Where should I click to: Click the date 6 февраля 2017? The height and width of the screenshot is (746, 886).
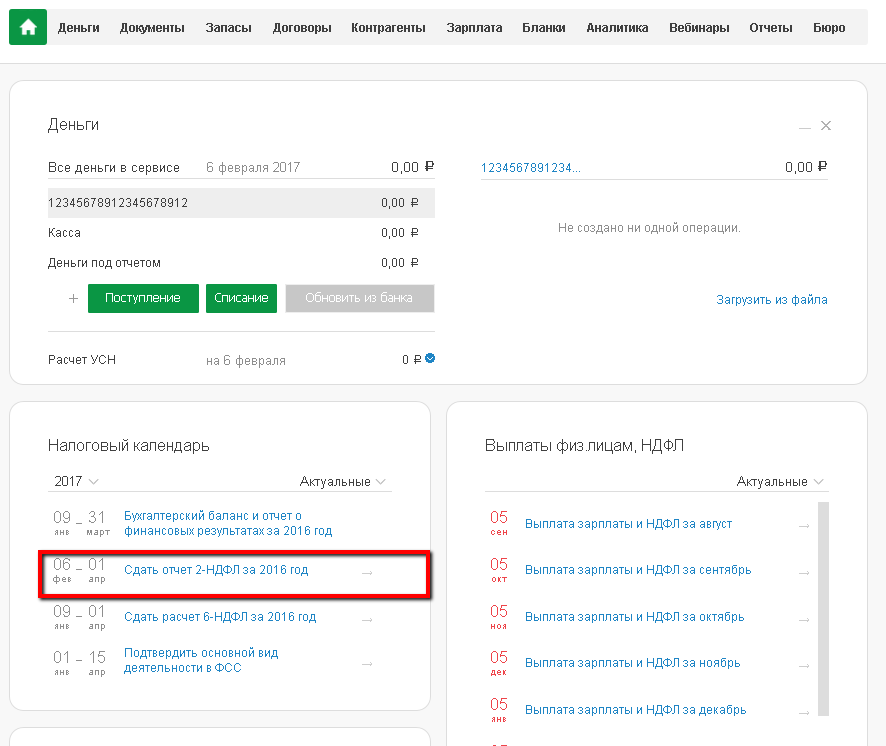[x=253, y=168]
